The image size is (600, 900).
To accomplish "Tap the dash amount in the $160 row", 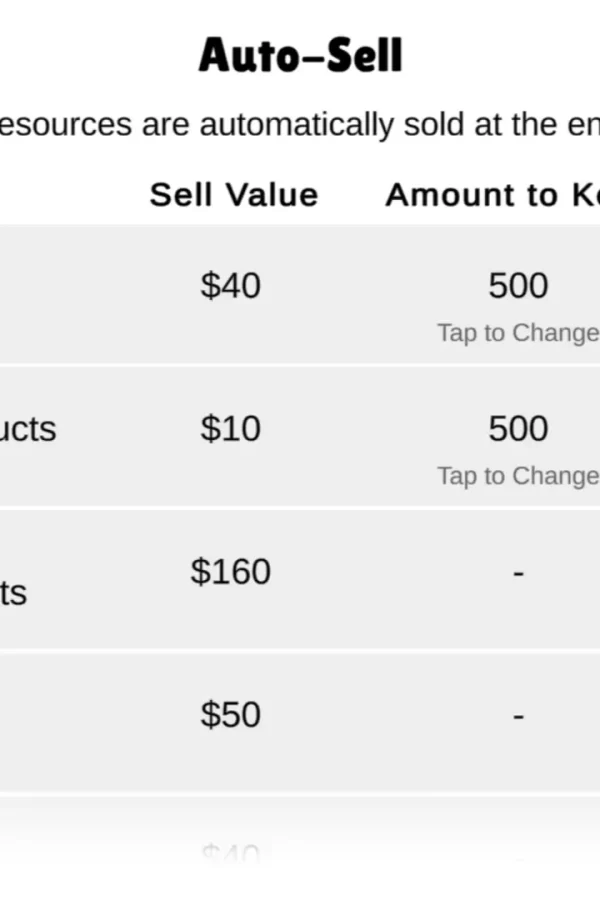I will (x=518, y=574).
